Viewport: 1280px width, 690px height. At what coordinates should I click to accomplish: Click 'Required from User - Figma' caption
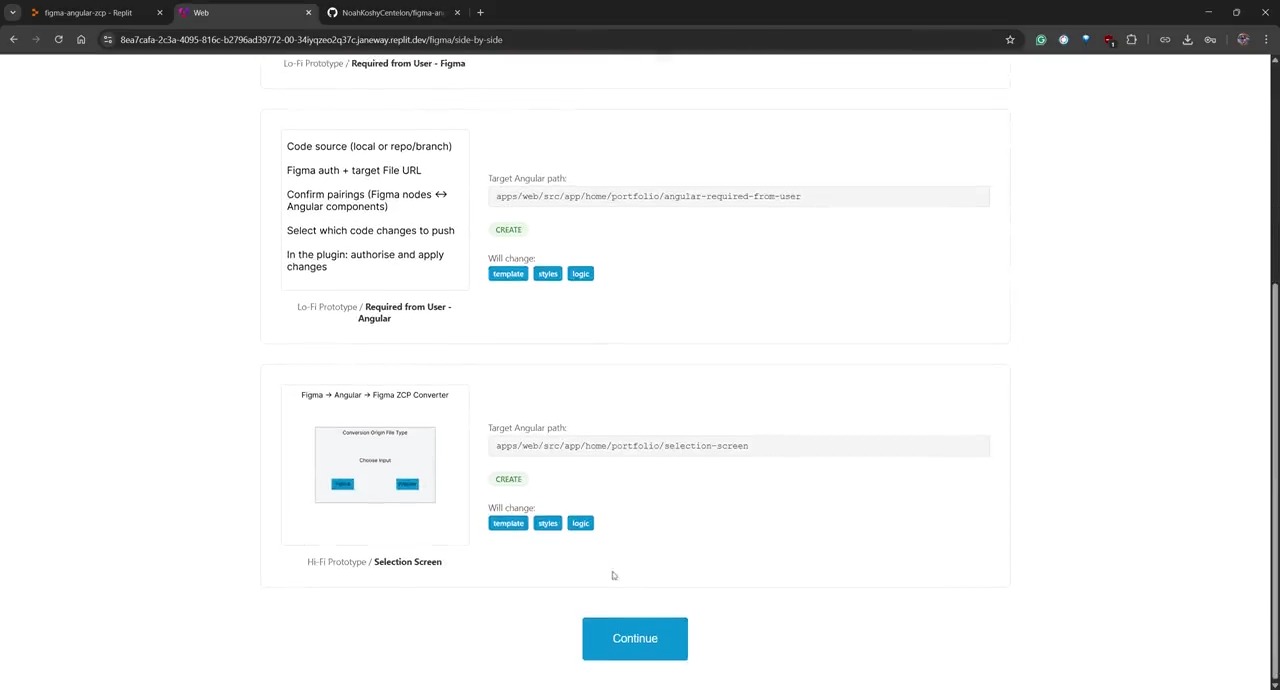tap(408, 63)
